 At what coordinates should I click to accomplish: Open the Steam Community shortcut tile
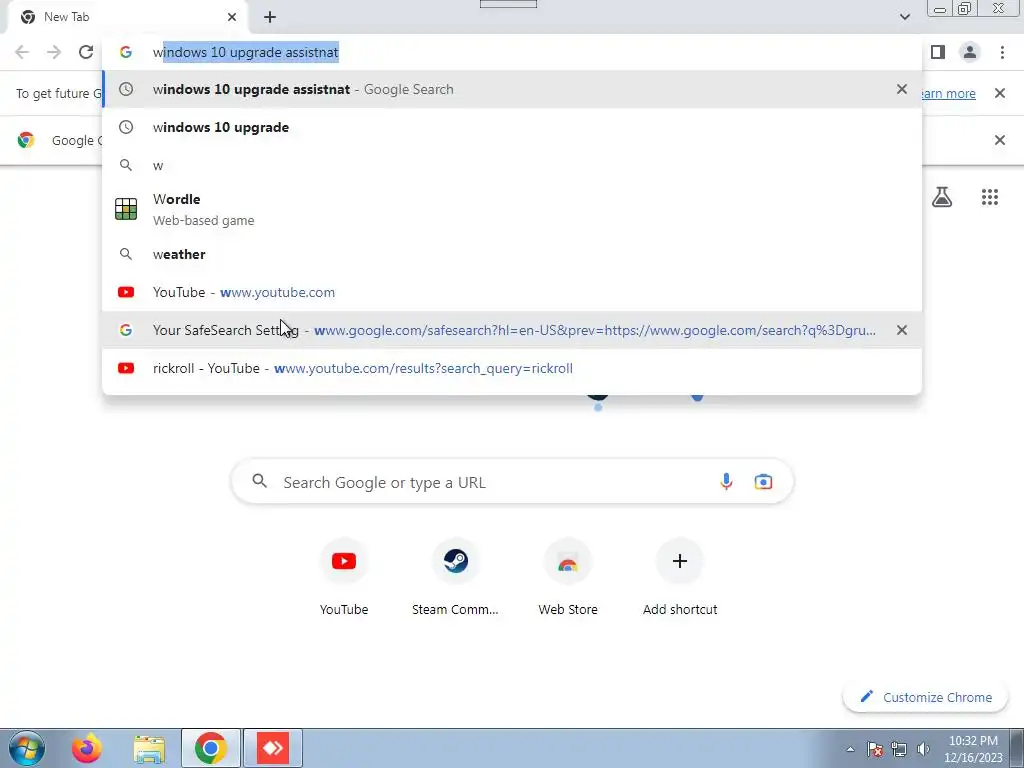[x=455, y=577]
